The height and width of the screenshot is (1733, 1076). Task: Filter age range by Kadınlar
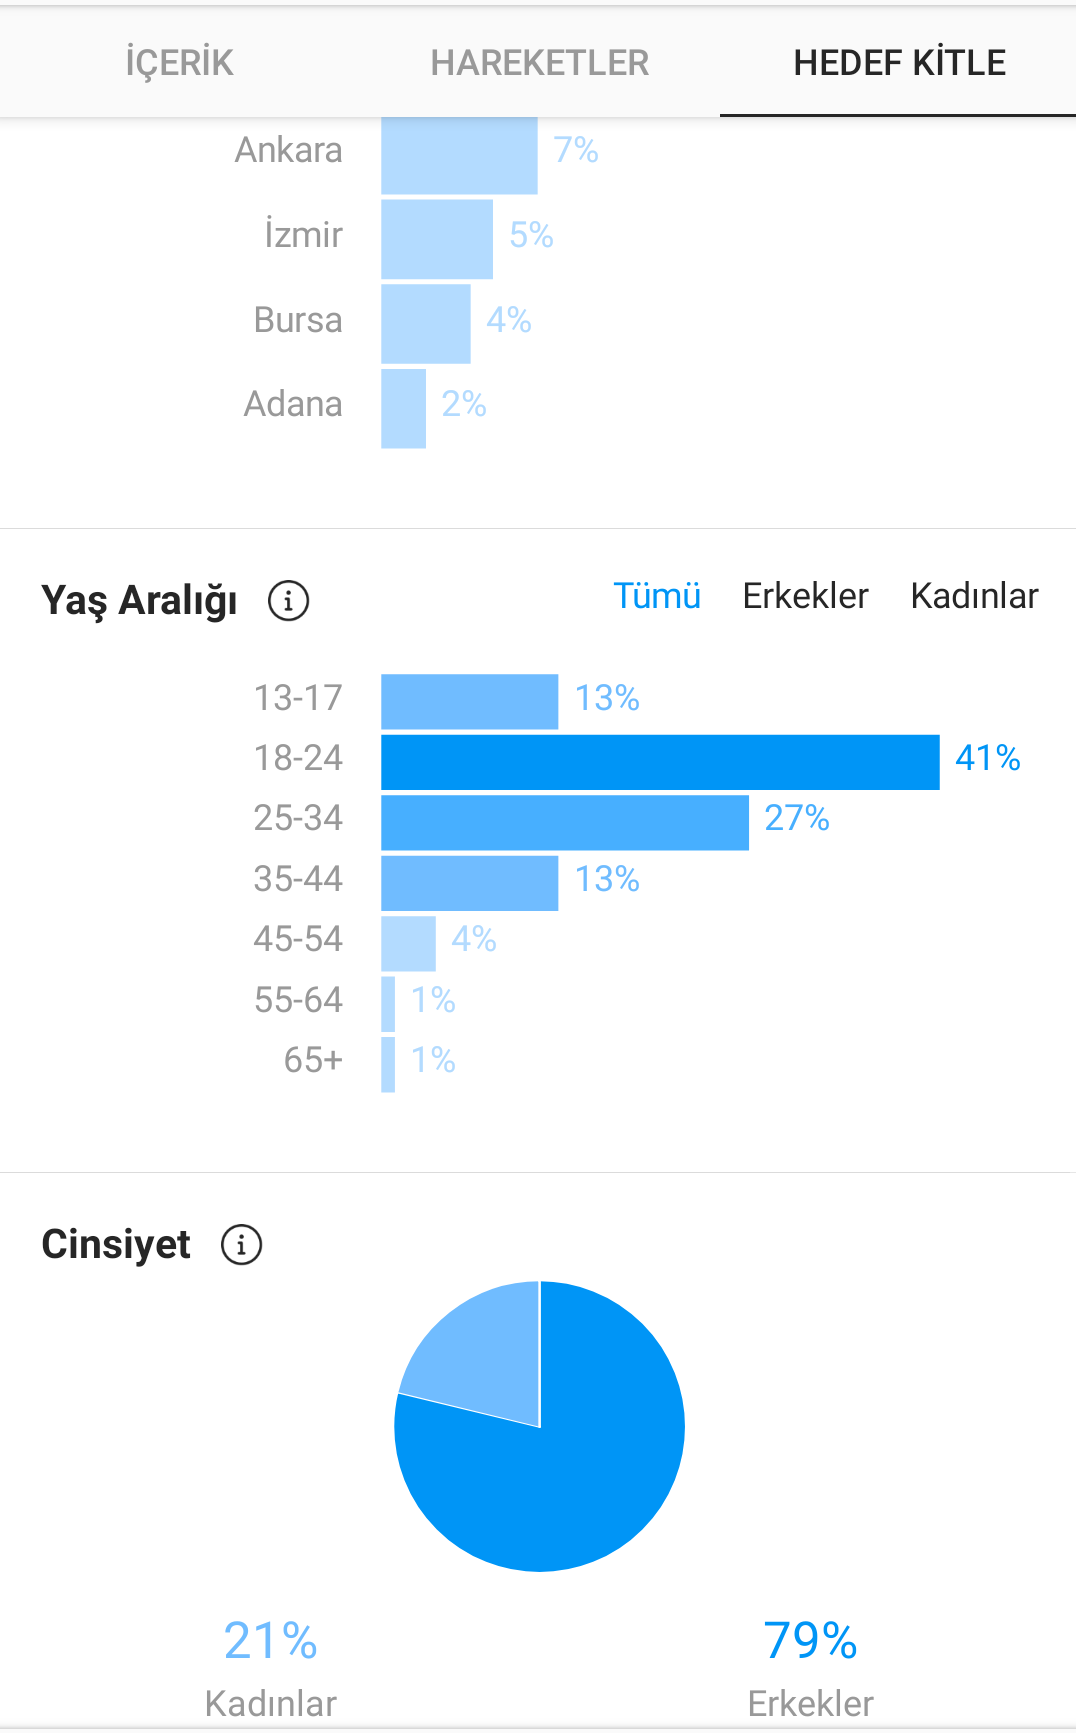pos(974,596)
